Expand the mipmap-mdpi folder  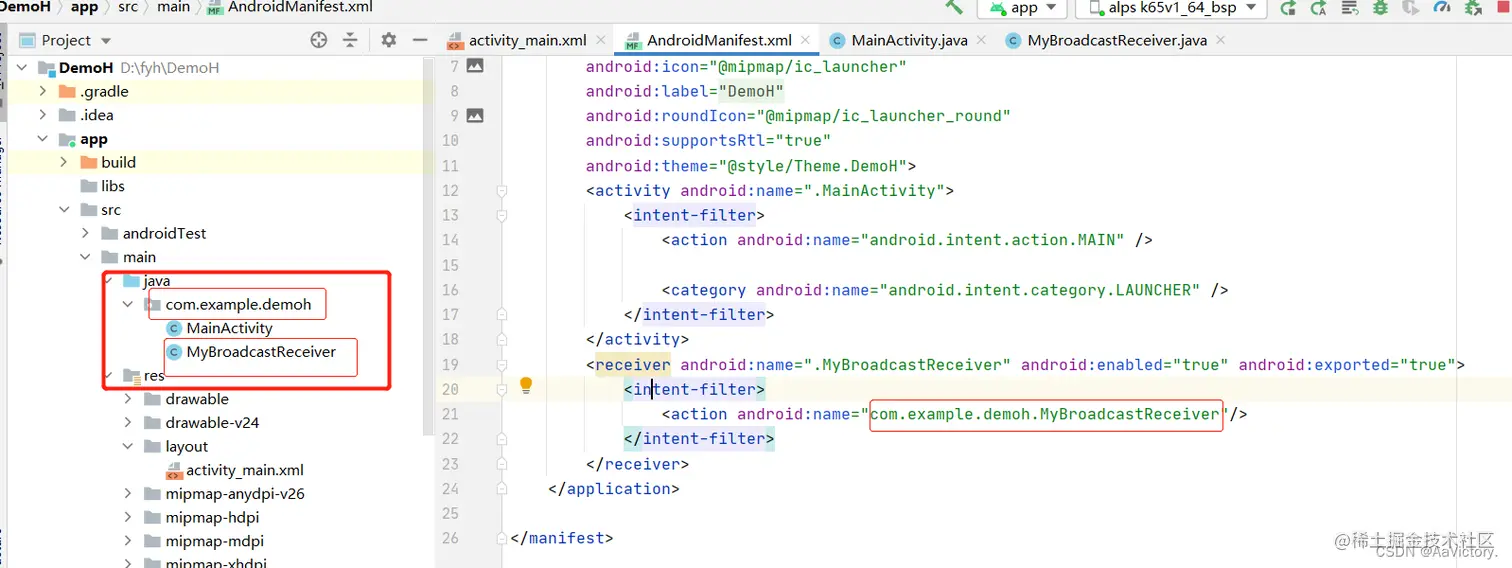point(128,541)
